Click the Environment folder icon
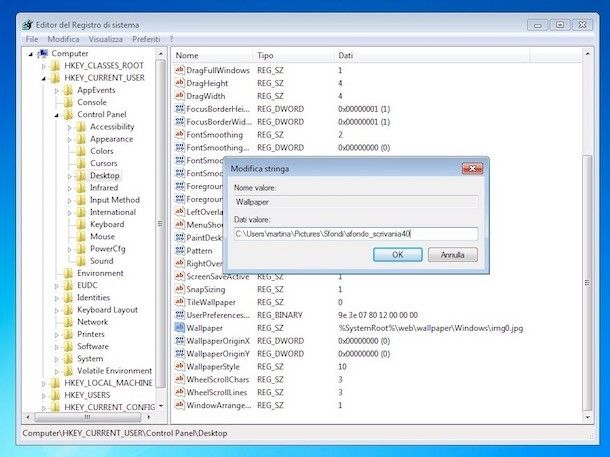The image size is (610, 457). (x=68, y=273)
